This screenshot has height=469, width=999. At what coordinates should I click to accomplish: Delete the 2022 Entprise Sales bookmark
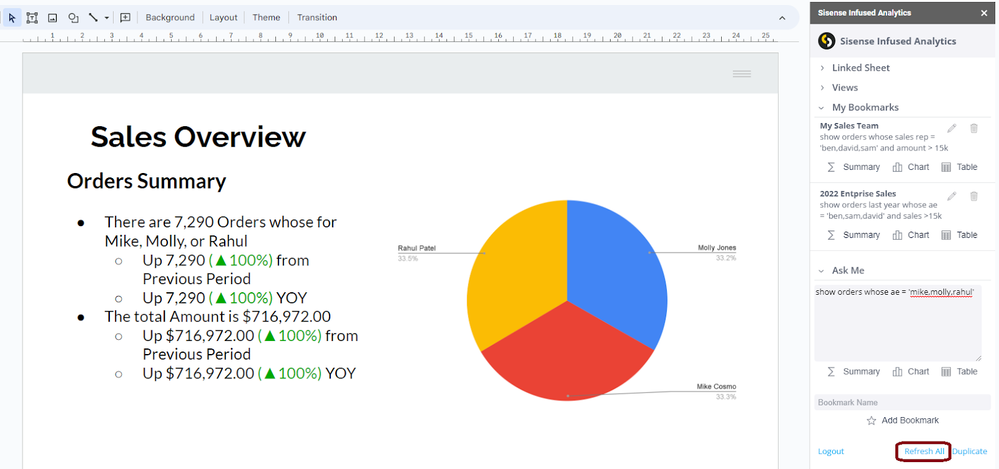tap(974, 196)
